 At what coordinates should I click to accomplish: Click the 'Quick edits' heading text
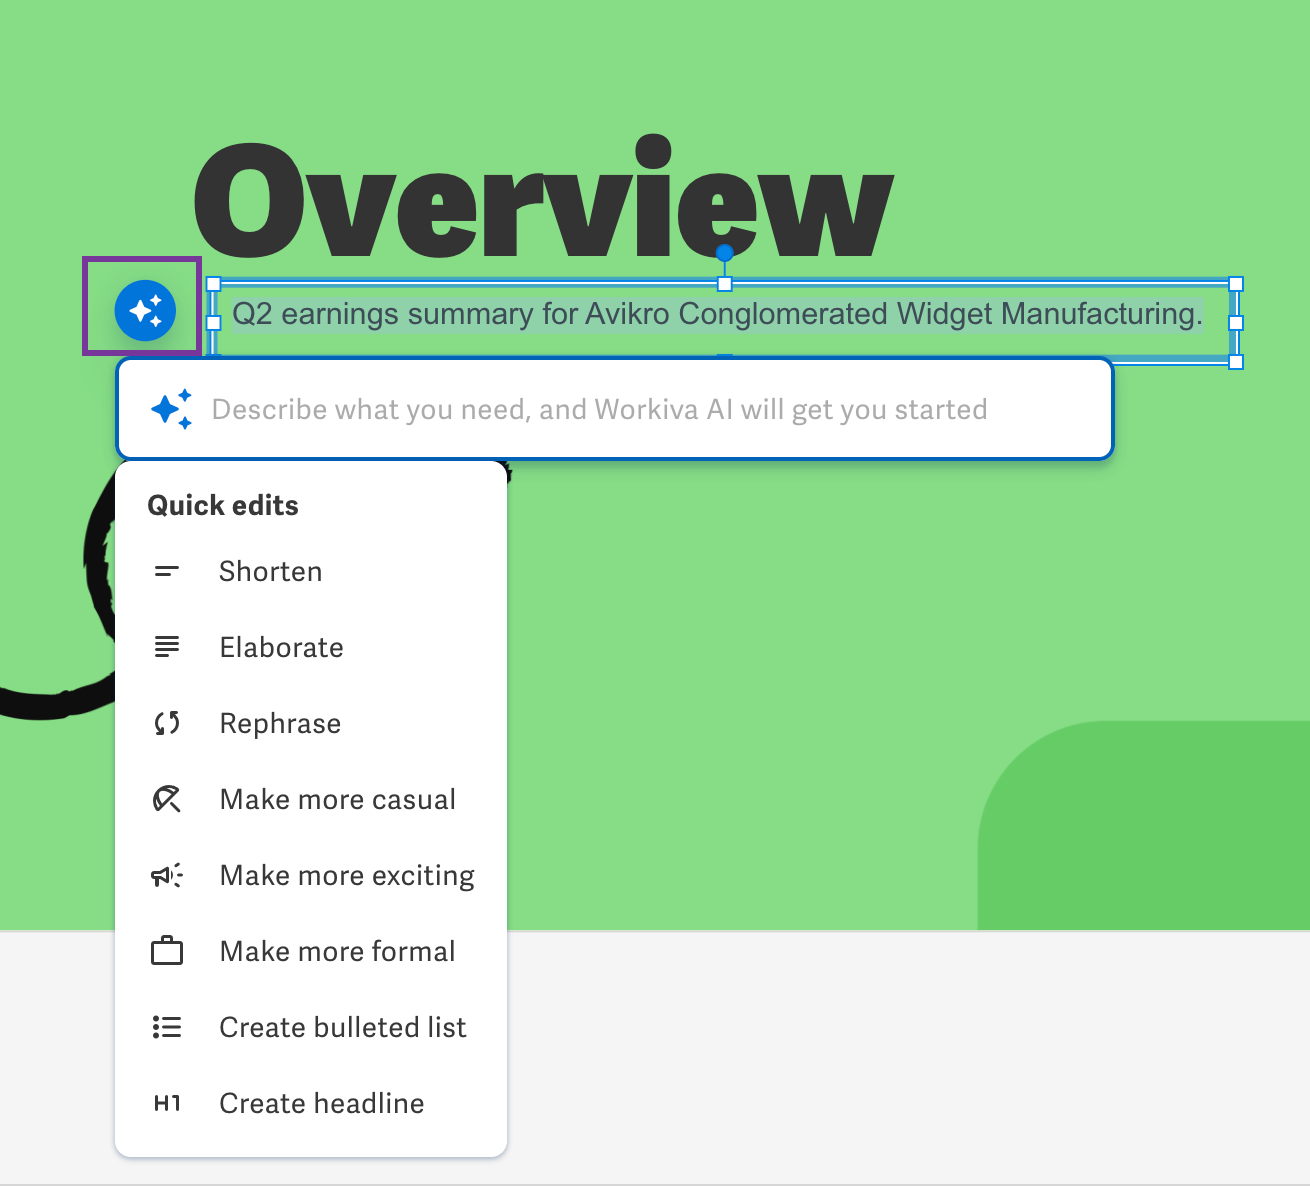[223, 505]
